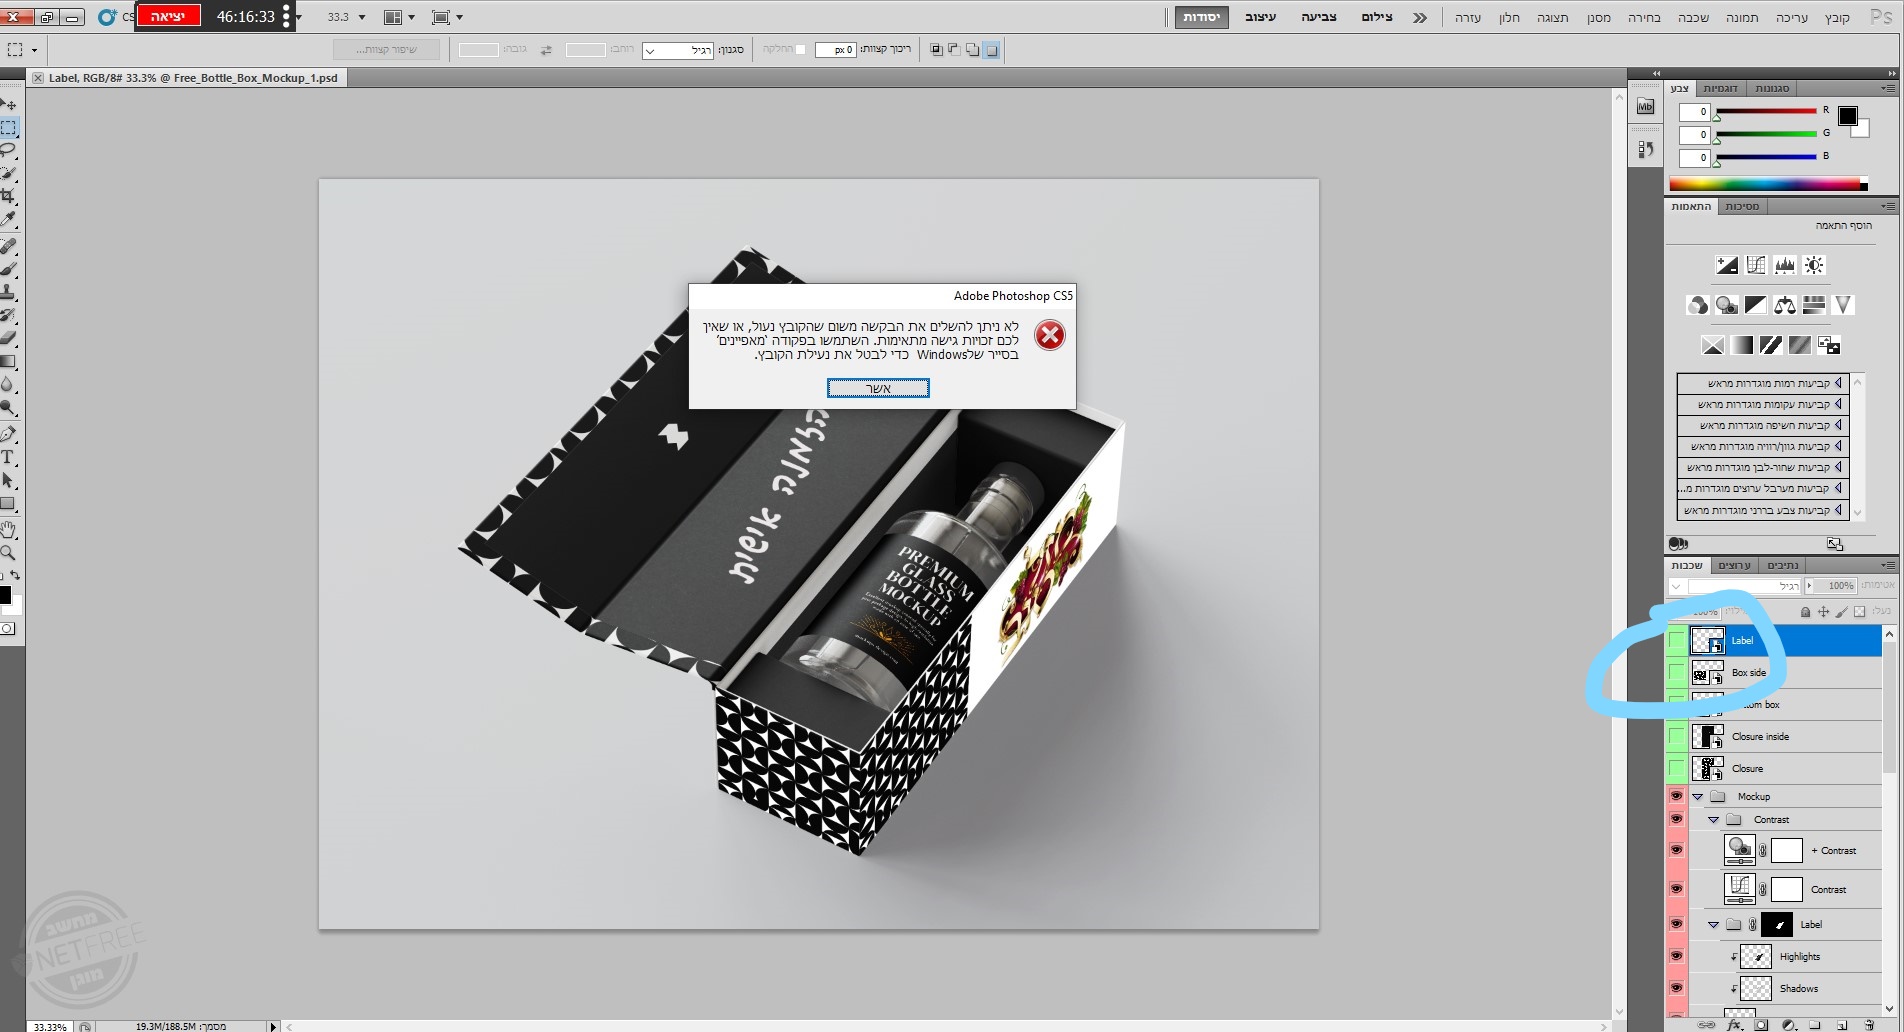Switch to the ערוצים (Channels) tab
The image size is (1904, 1032).
[1735, 566]
